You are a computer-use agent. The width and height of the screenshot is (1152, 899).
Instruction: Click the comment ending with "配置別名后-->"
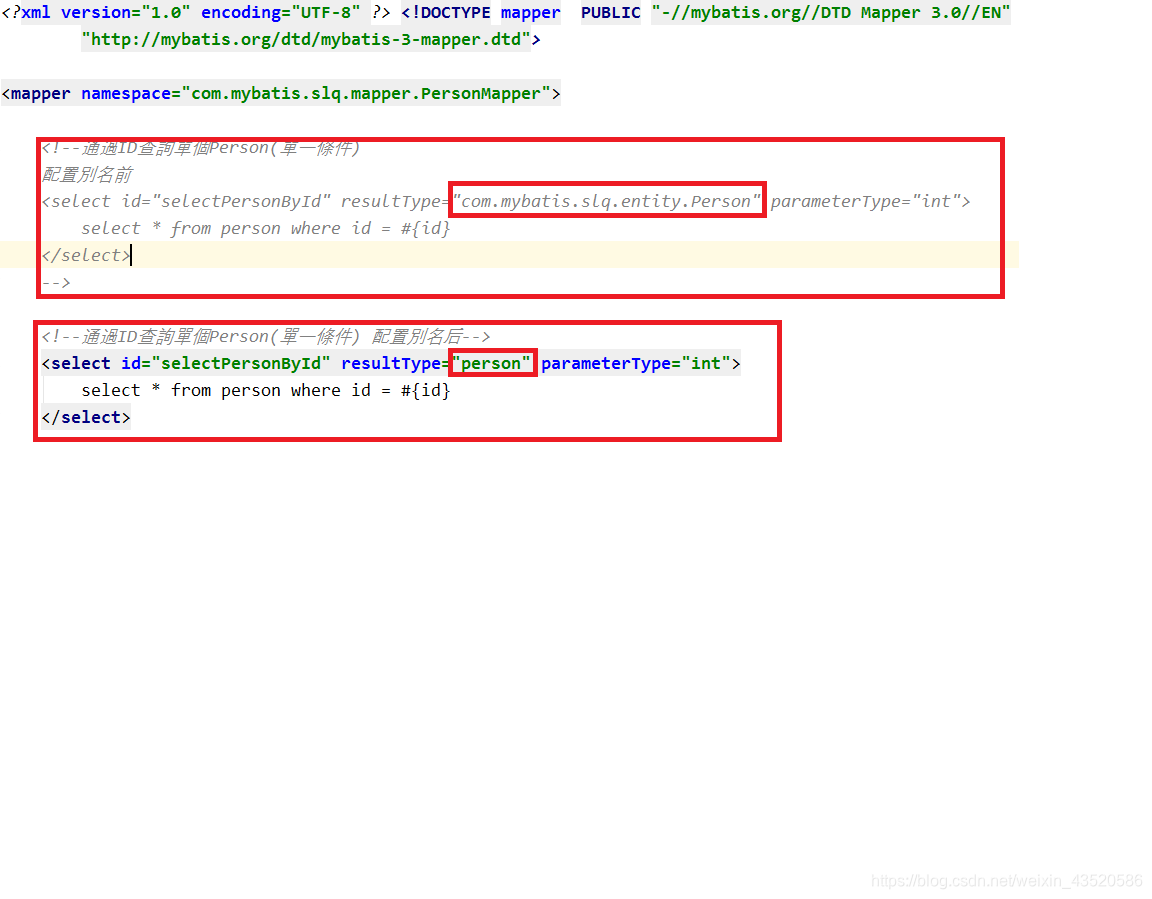[266, 336]
